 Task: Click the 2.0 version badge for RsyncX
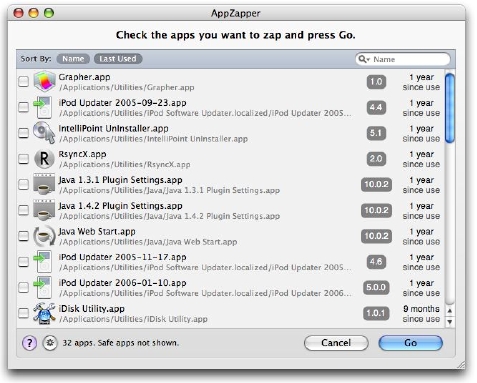click(x=376, y=159)
